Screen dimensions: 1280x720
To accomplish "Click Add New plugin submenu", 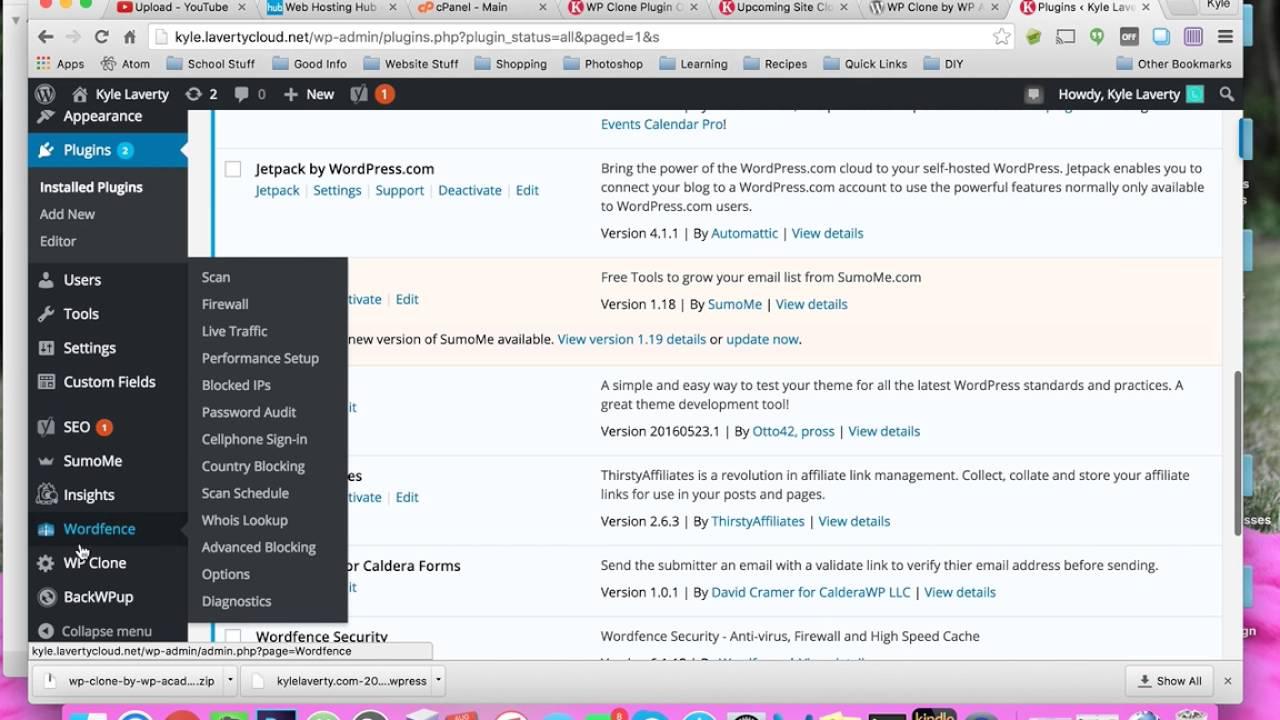I will (67, 214).
